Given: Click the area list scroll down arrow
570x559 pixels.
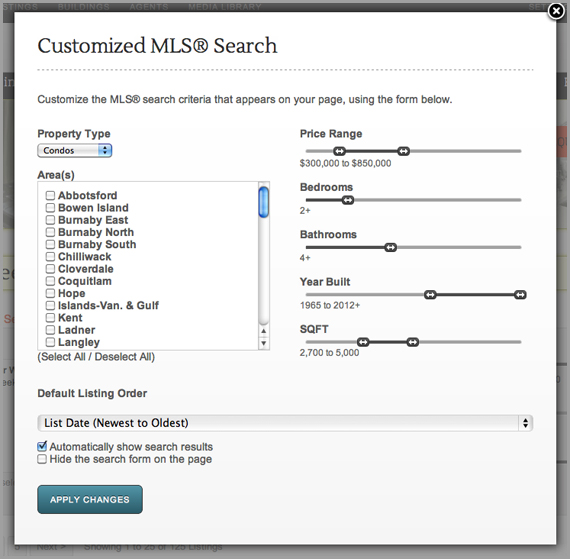Looking at the screenshot, I should pyautogui.click(x=264, y=343).
